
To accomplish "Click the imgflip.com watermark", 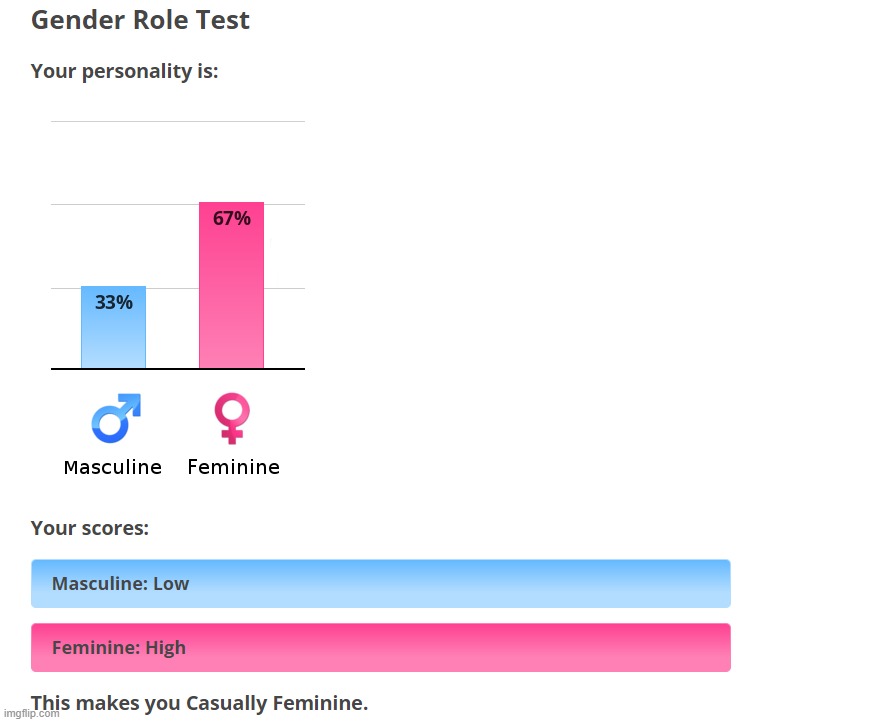I will (x=31, y=714).
